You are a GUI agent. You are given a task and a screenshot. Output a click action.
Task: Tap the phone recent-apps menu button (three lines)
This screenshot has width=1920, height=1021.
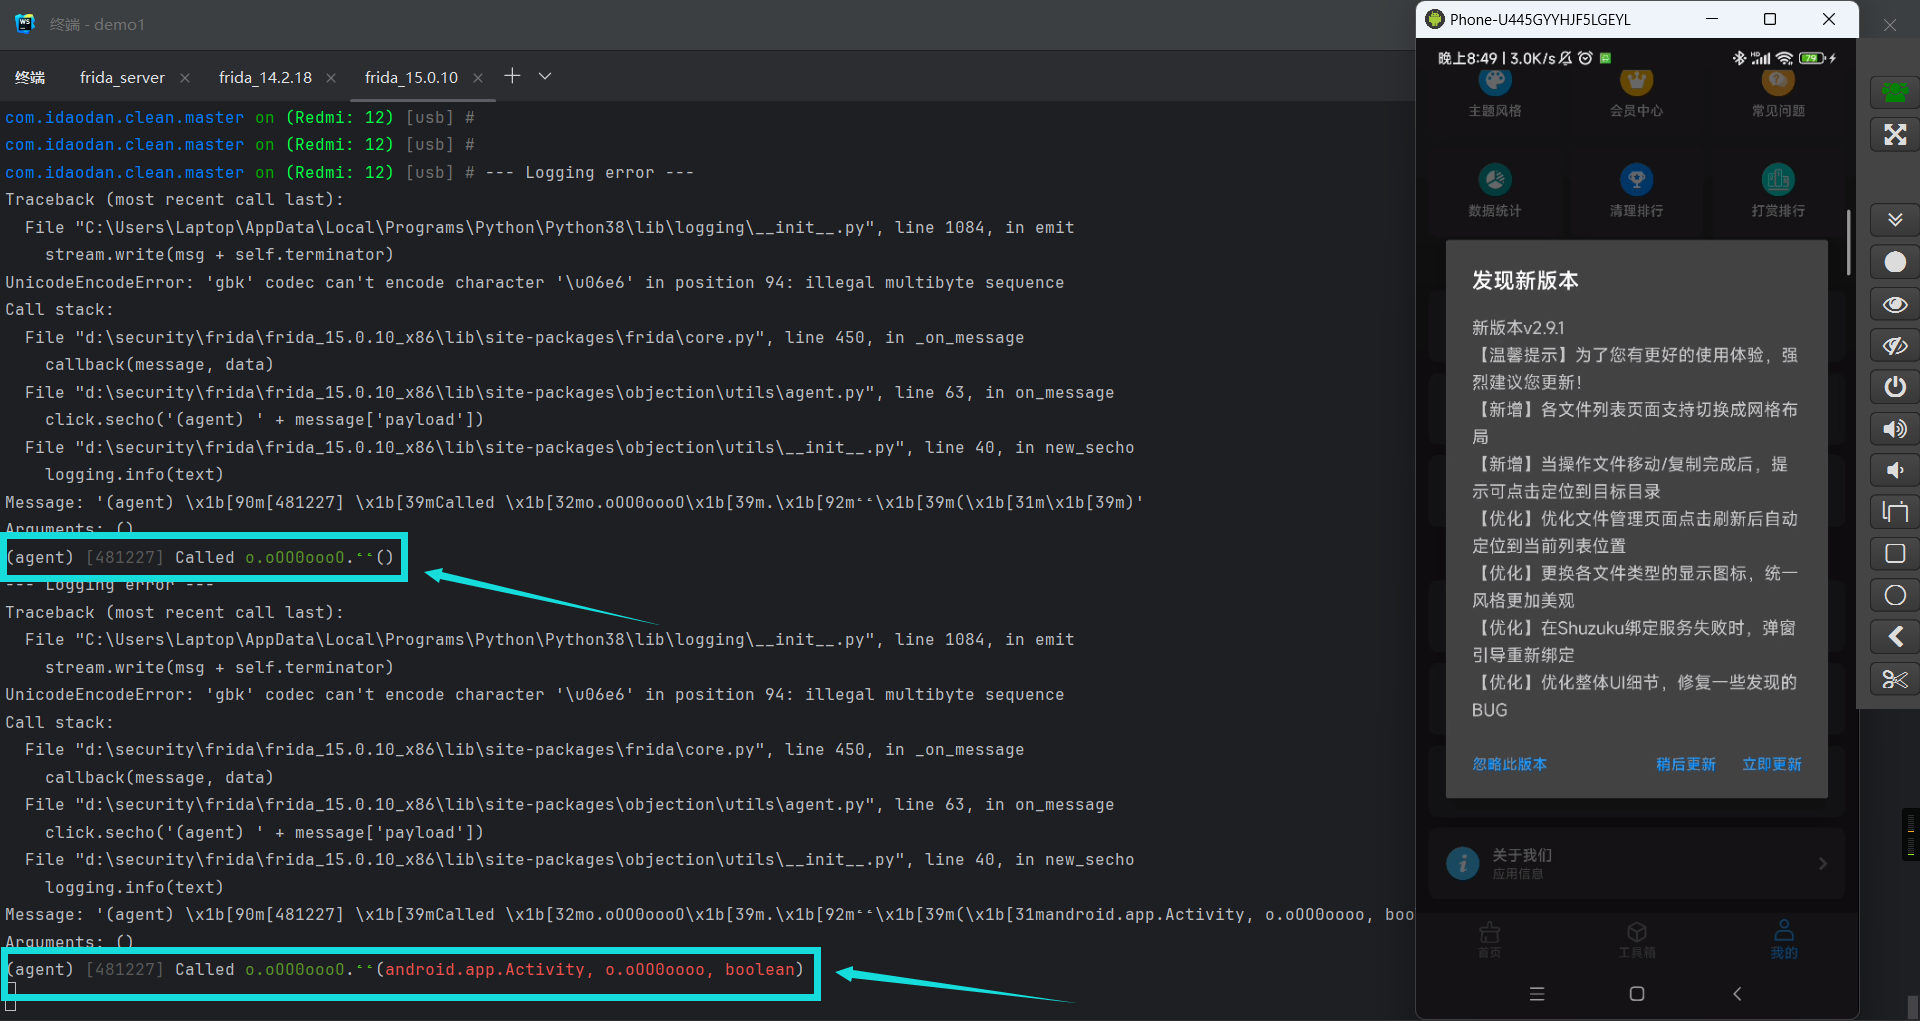pyautogui.click(x=1537, y=994)
